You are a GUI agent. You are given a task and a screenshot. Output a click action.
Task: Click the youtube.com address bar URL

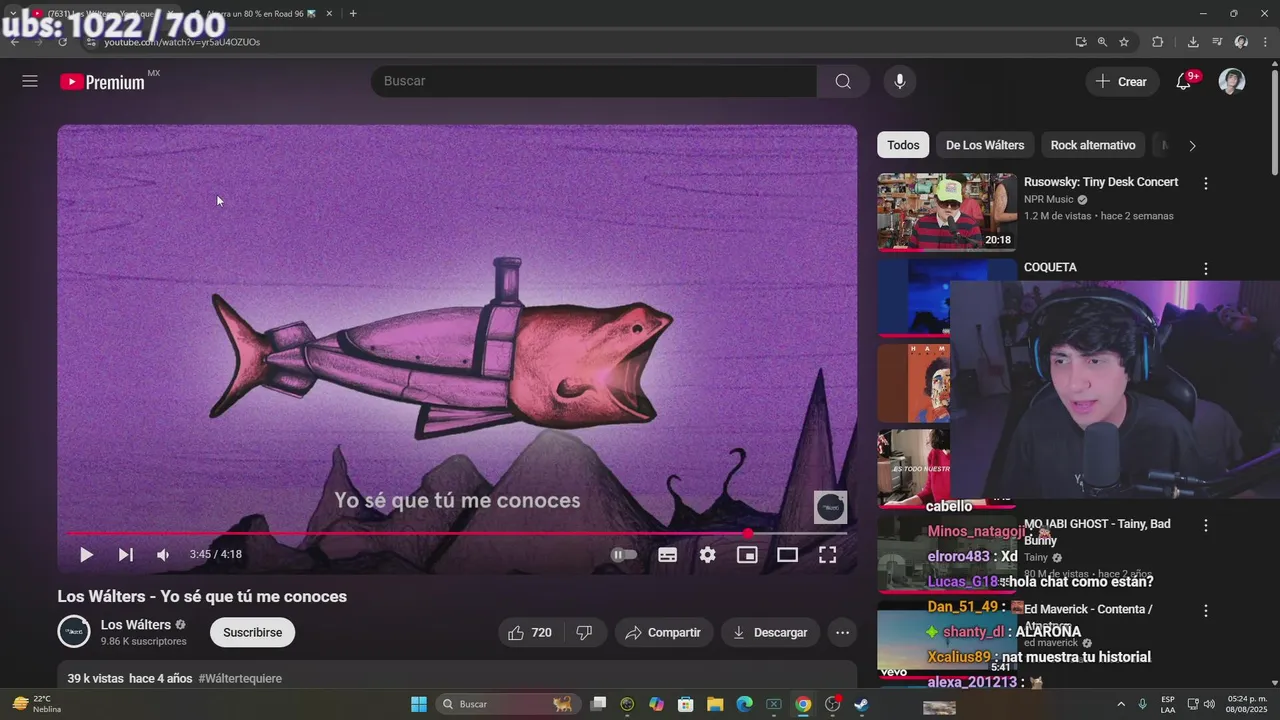(182, 42)
